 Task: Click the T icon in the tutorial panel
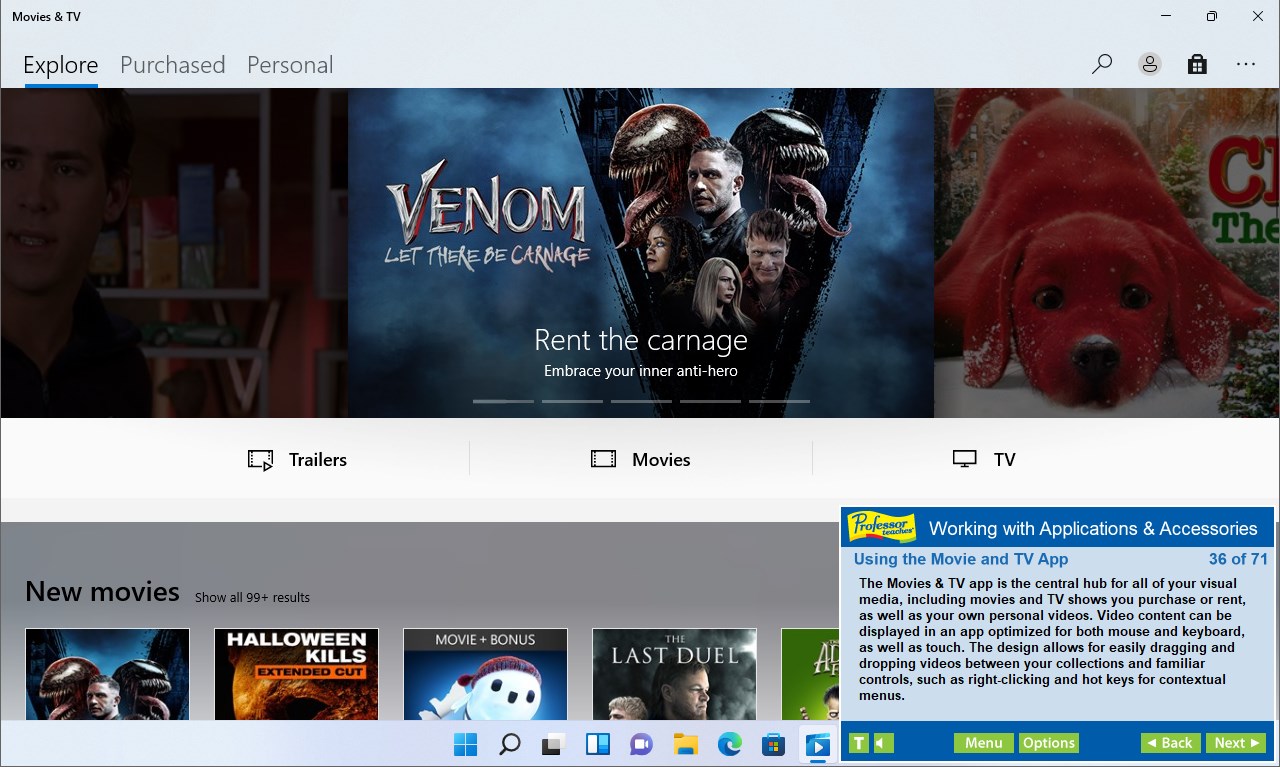[858, 743]
